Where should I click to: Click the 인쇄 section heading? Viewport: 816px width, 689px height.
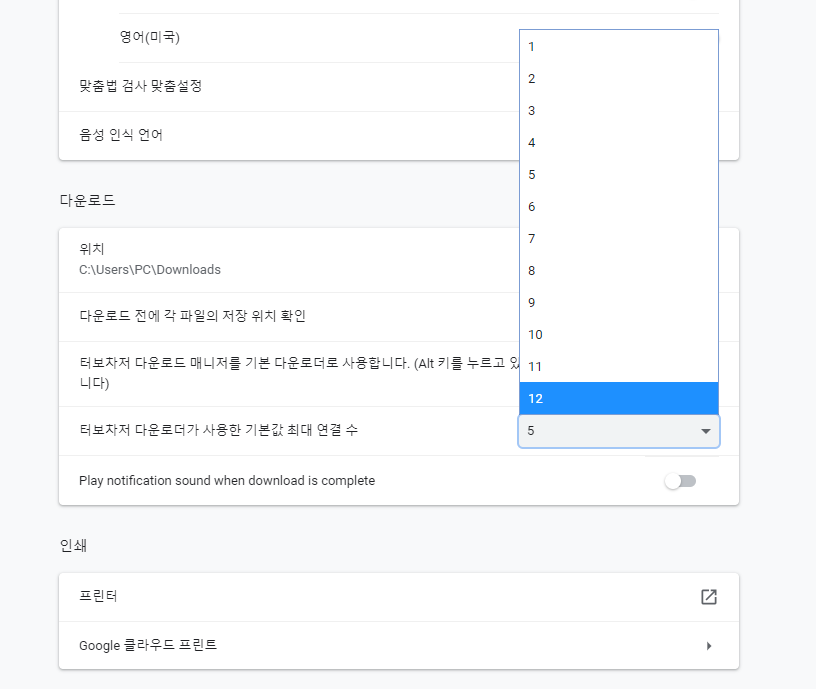[x=73, y=545]
